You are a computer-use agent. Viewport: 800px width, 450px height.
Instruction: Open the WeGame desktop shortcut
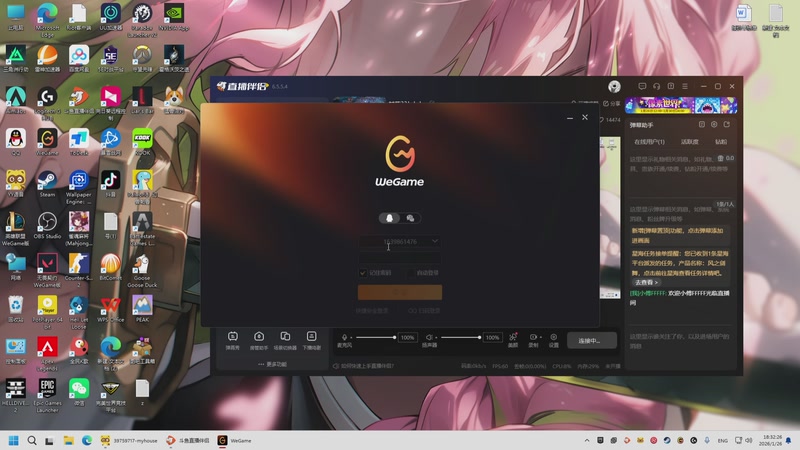tap(47, 142)
